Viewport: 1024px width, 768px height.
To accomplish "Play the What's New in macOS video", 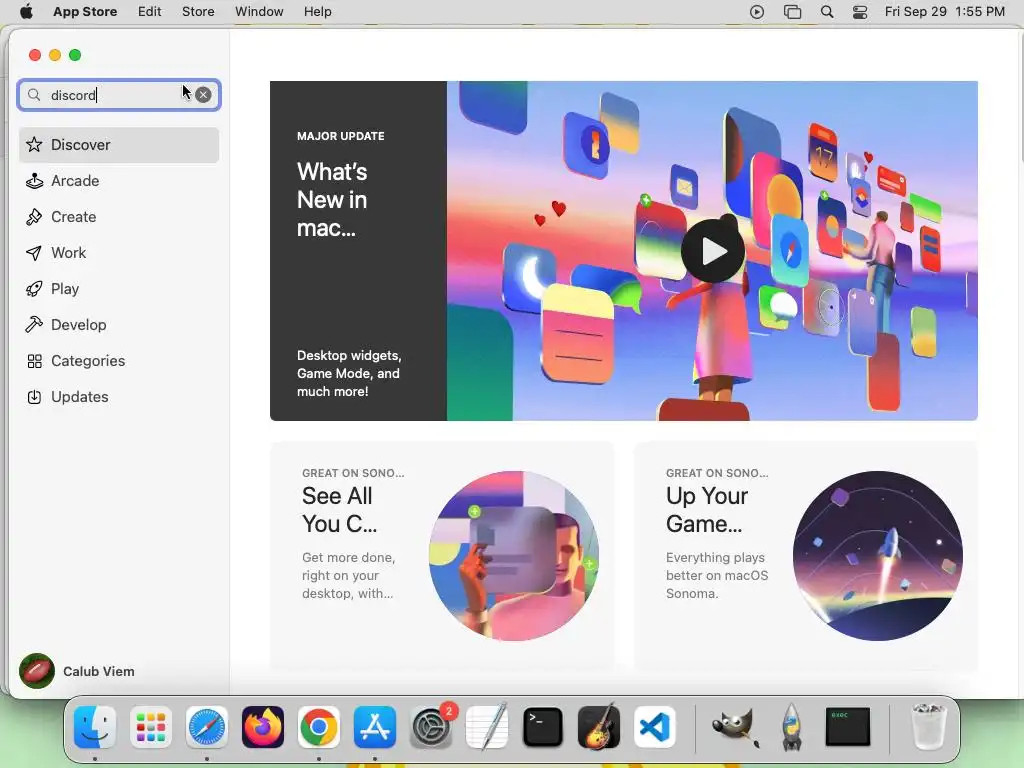I will click(x=712, y=251).
